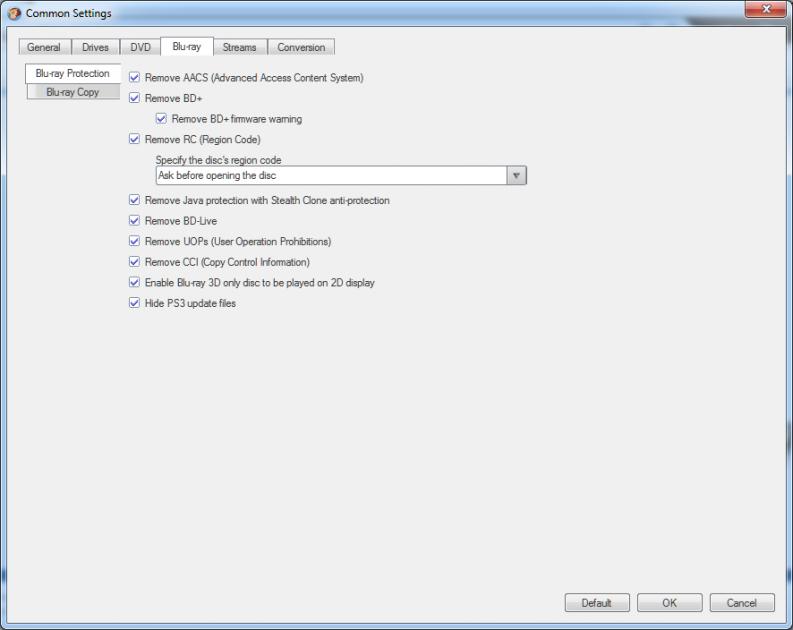Click the 'Ask before opening the disc' field
Viewport: 793px width, 630px height.
point(331,175)
